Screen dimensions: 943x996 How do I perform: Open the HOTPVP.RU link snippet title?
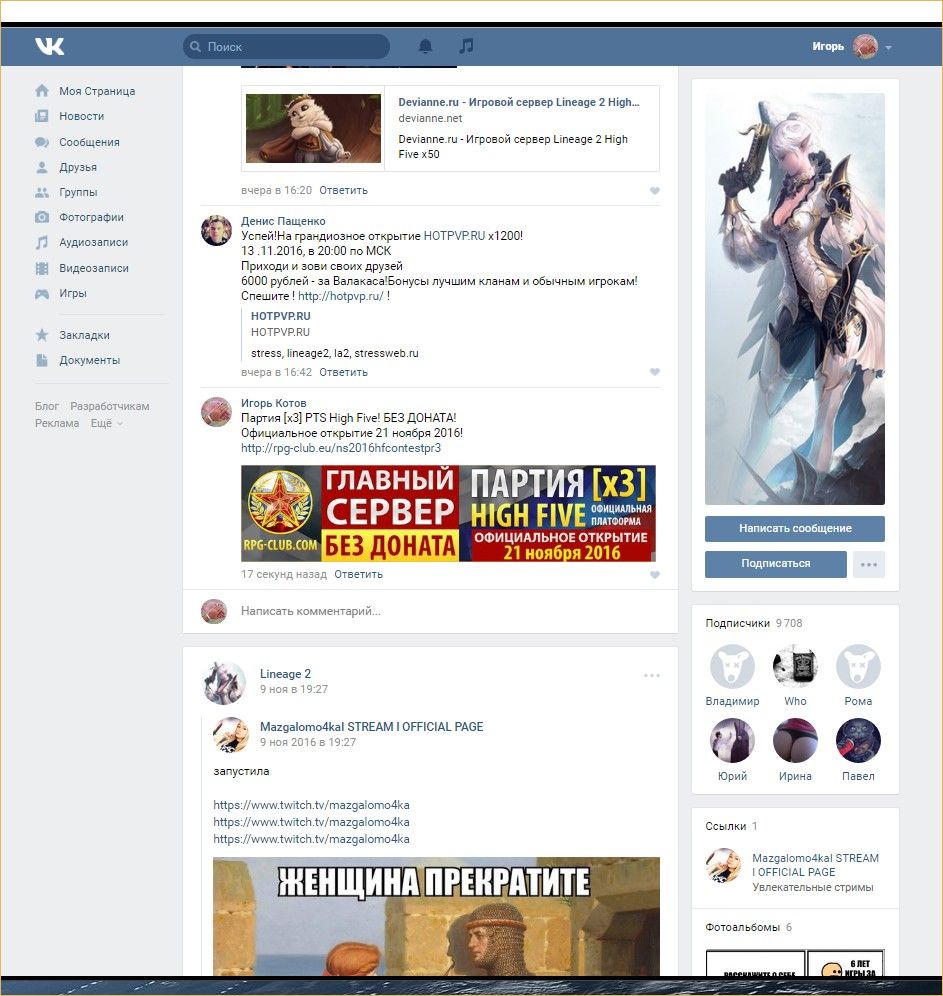click(x=281, y=316)
